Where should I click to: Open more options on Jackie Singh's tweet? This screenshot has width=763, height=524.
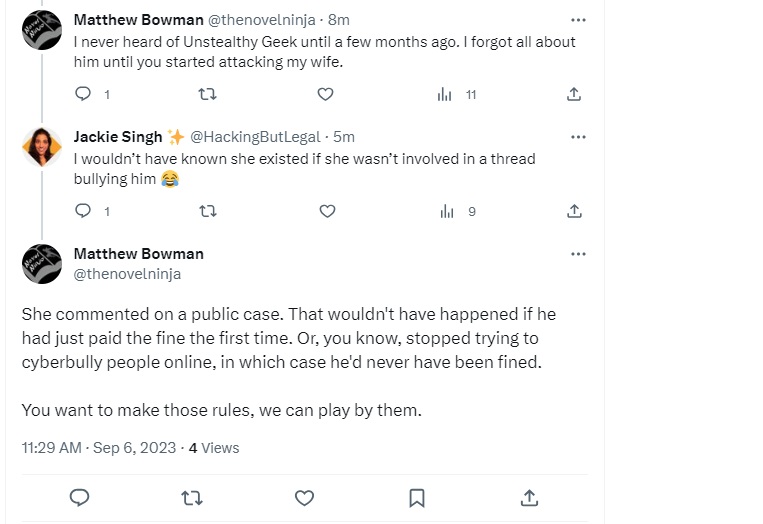(578, 136)
